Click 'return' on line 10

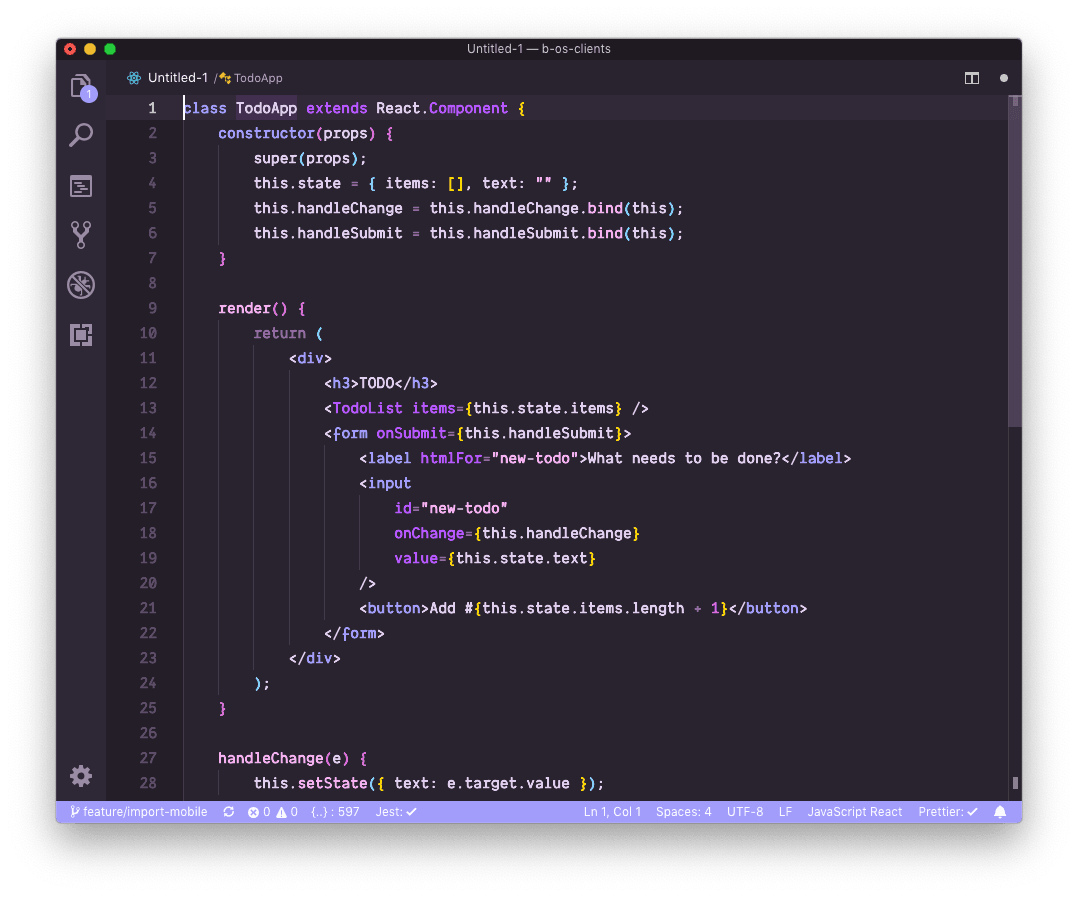point(279,333)
